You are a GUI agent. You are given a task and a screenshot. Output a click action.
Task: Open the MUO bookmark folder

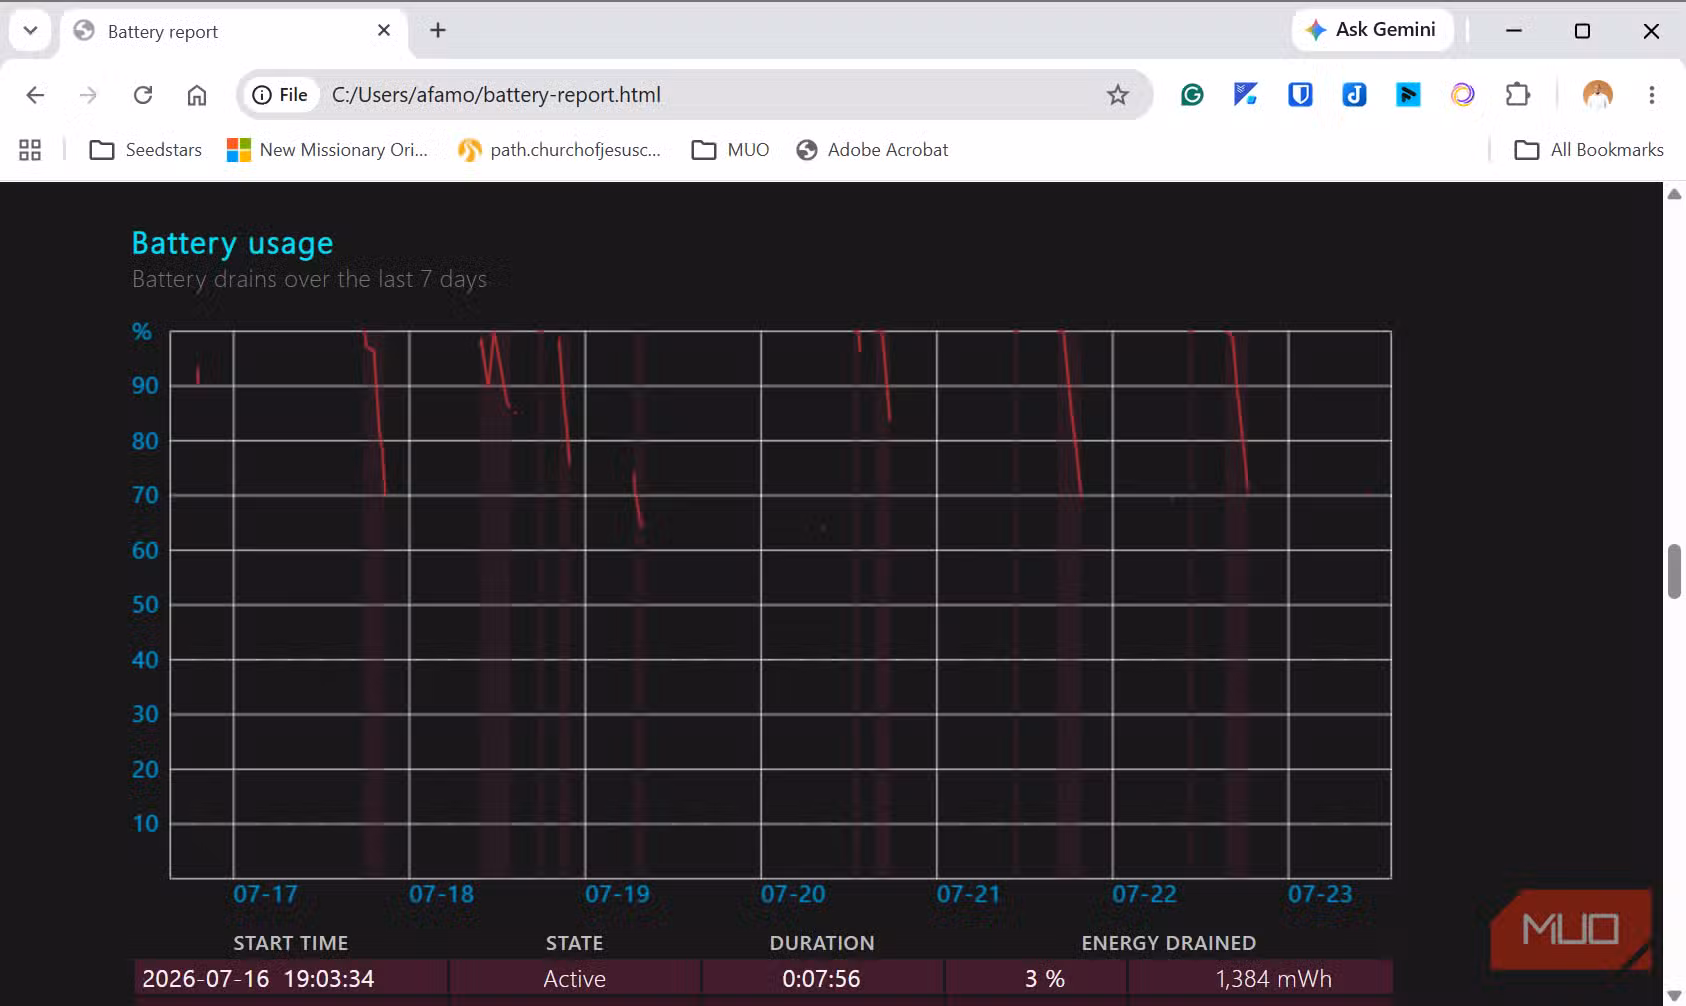(731, 150)
